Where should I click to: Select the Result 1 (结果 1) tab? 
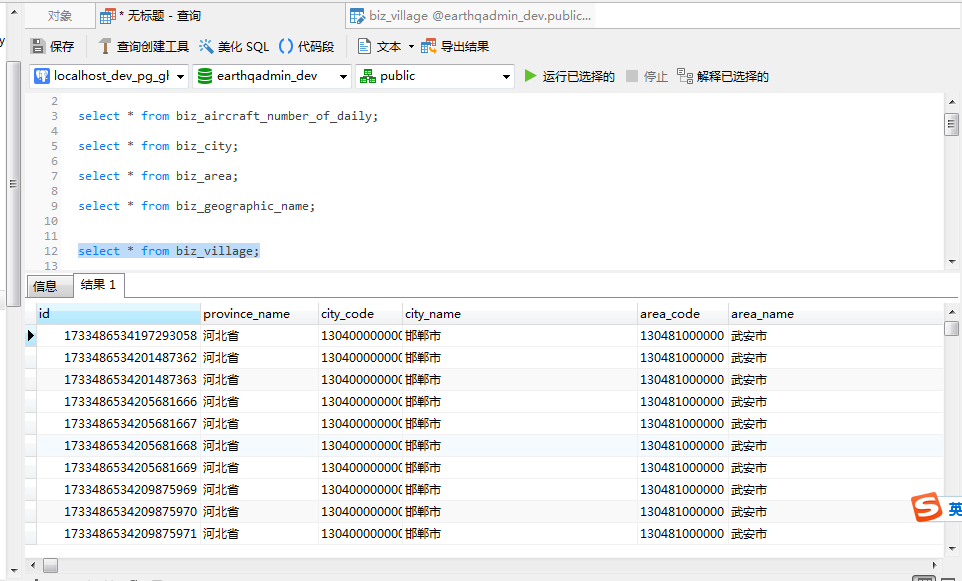98,285
